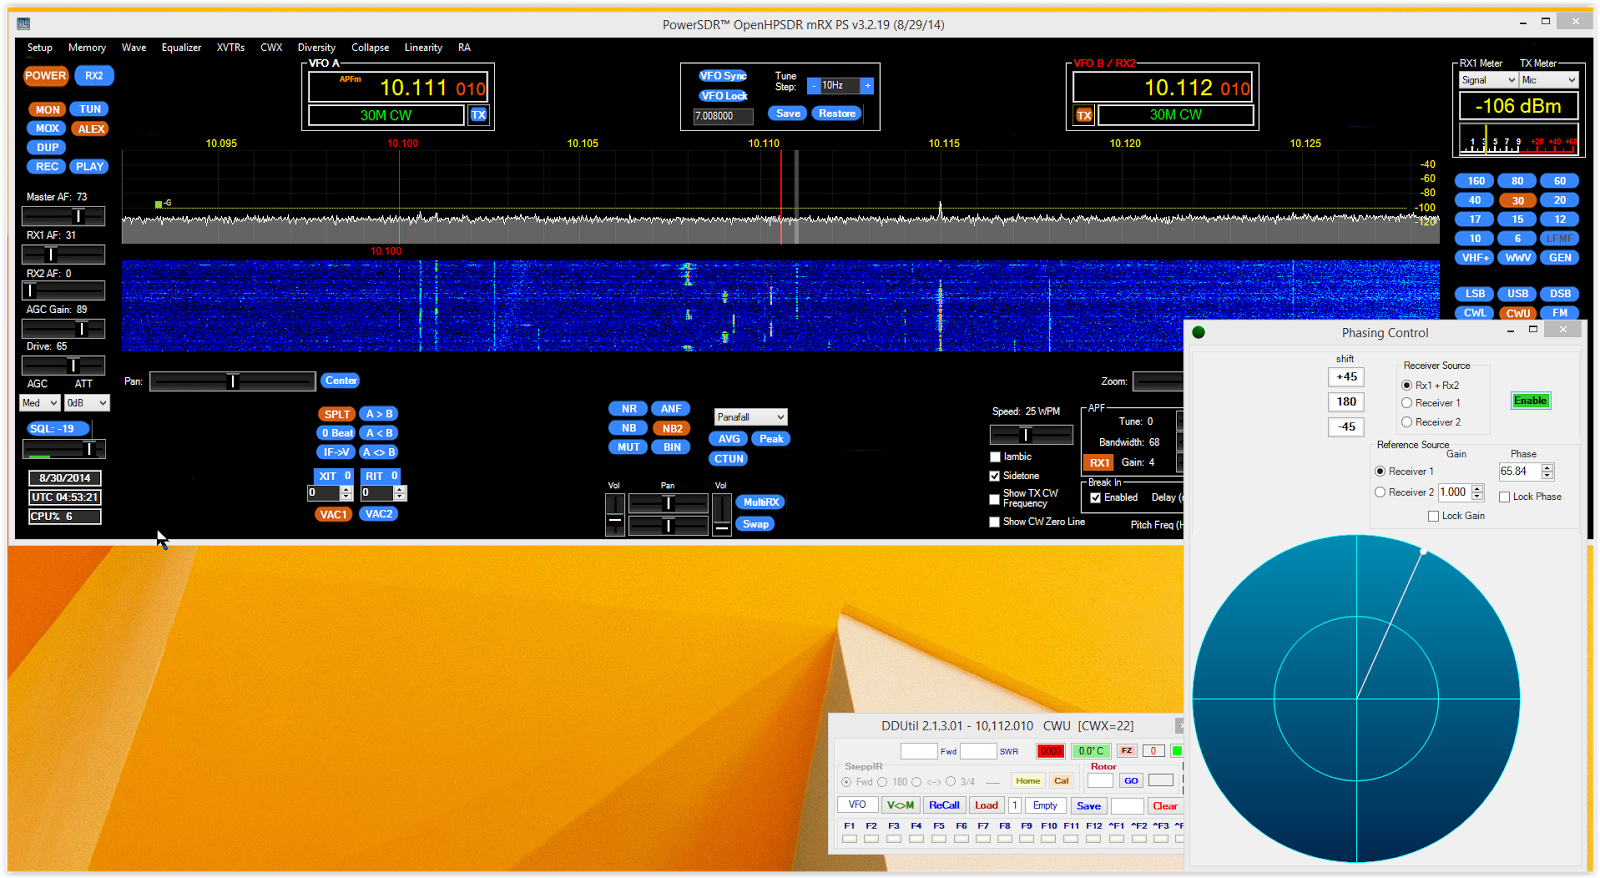Toggle MOX transmit button
The width and height of the screenshot is (1600, 878).
(x=47, y=128)
